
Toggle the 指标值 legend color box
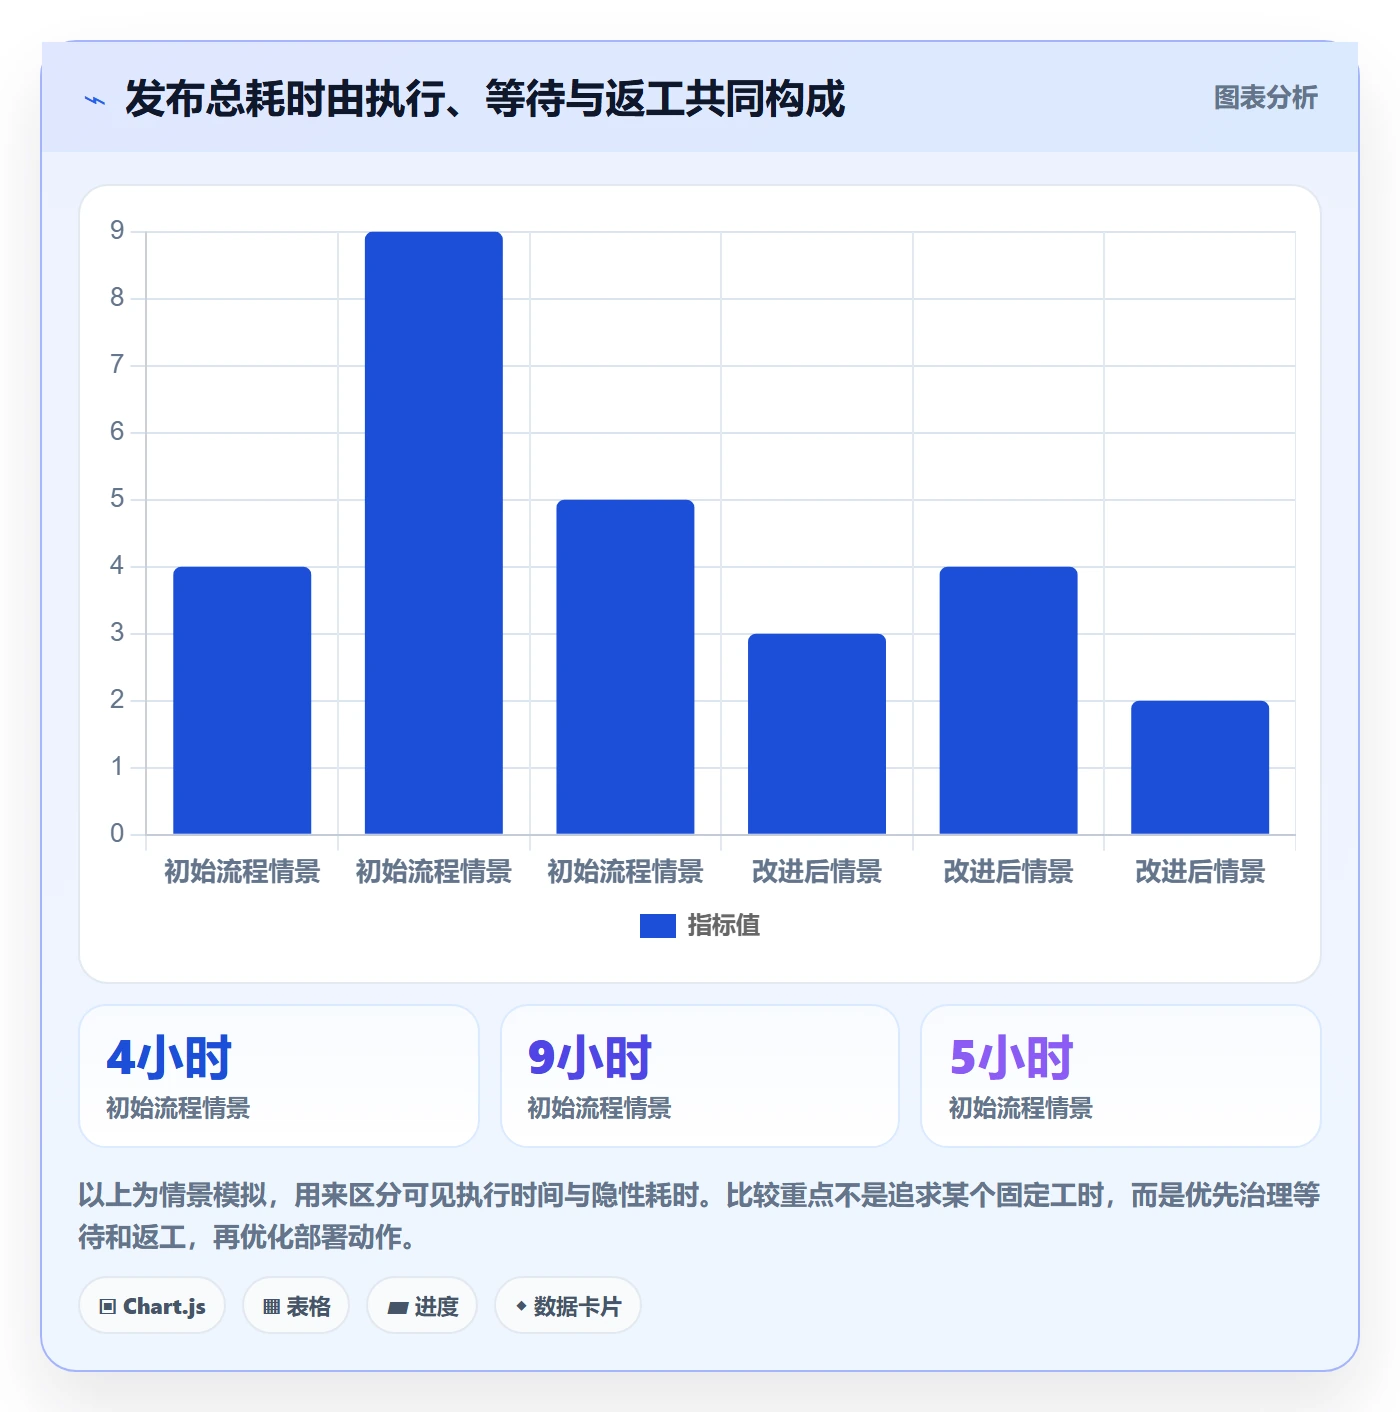click(657, 926)
